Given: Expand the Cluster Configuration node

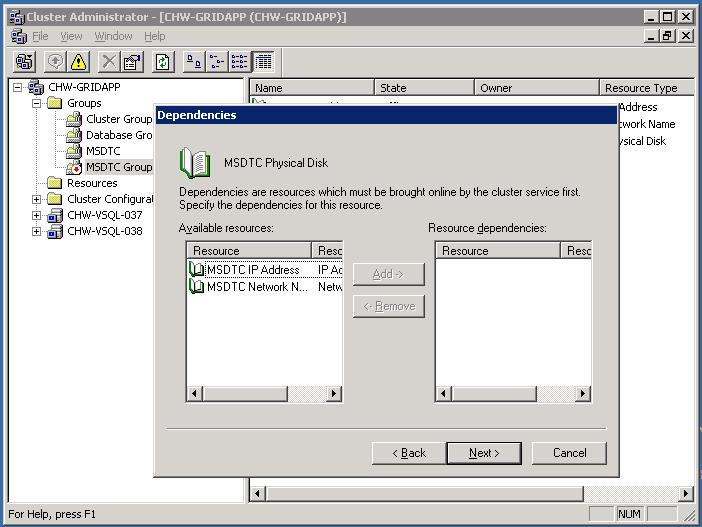Looking at the screenshot, I should coord(37,199).
